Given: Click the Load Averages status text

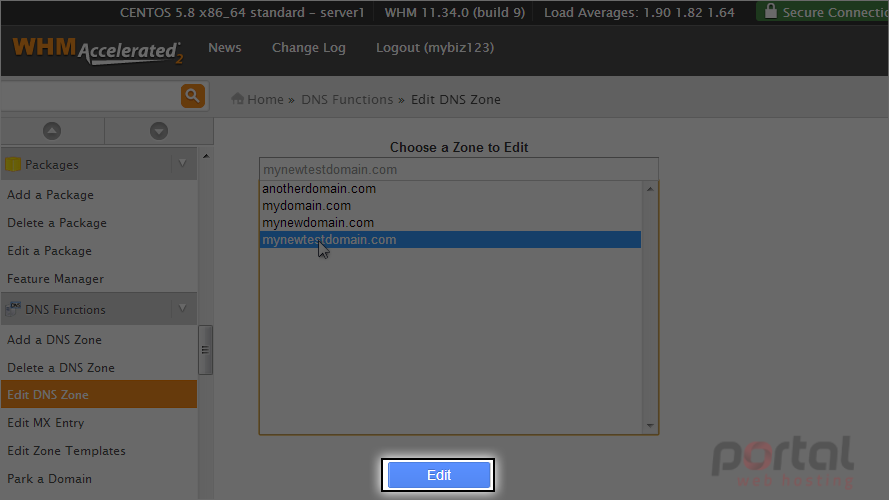Looking at the screenshot, I should (639, 12).
